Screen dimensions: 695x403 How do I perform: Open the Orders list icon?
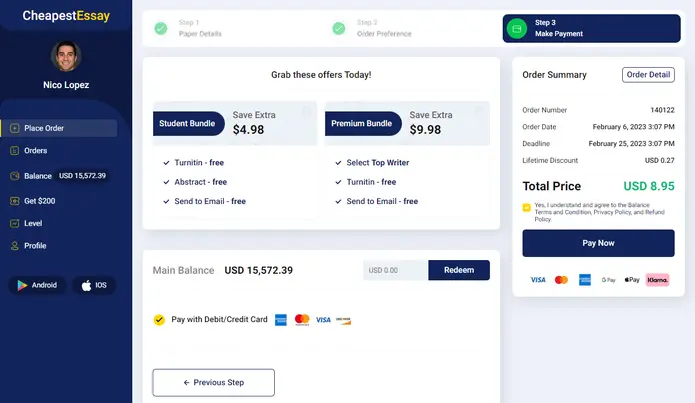pyautogui.click(x=15, y=151)
